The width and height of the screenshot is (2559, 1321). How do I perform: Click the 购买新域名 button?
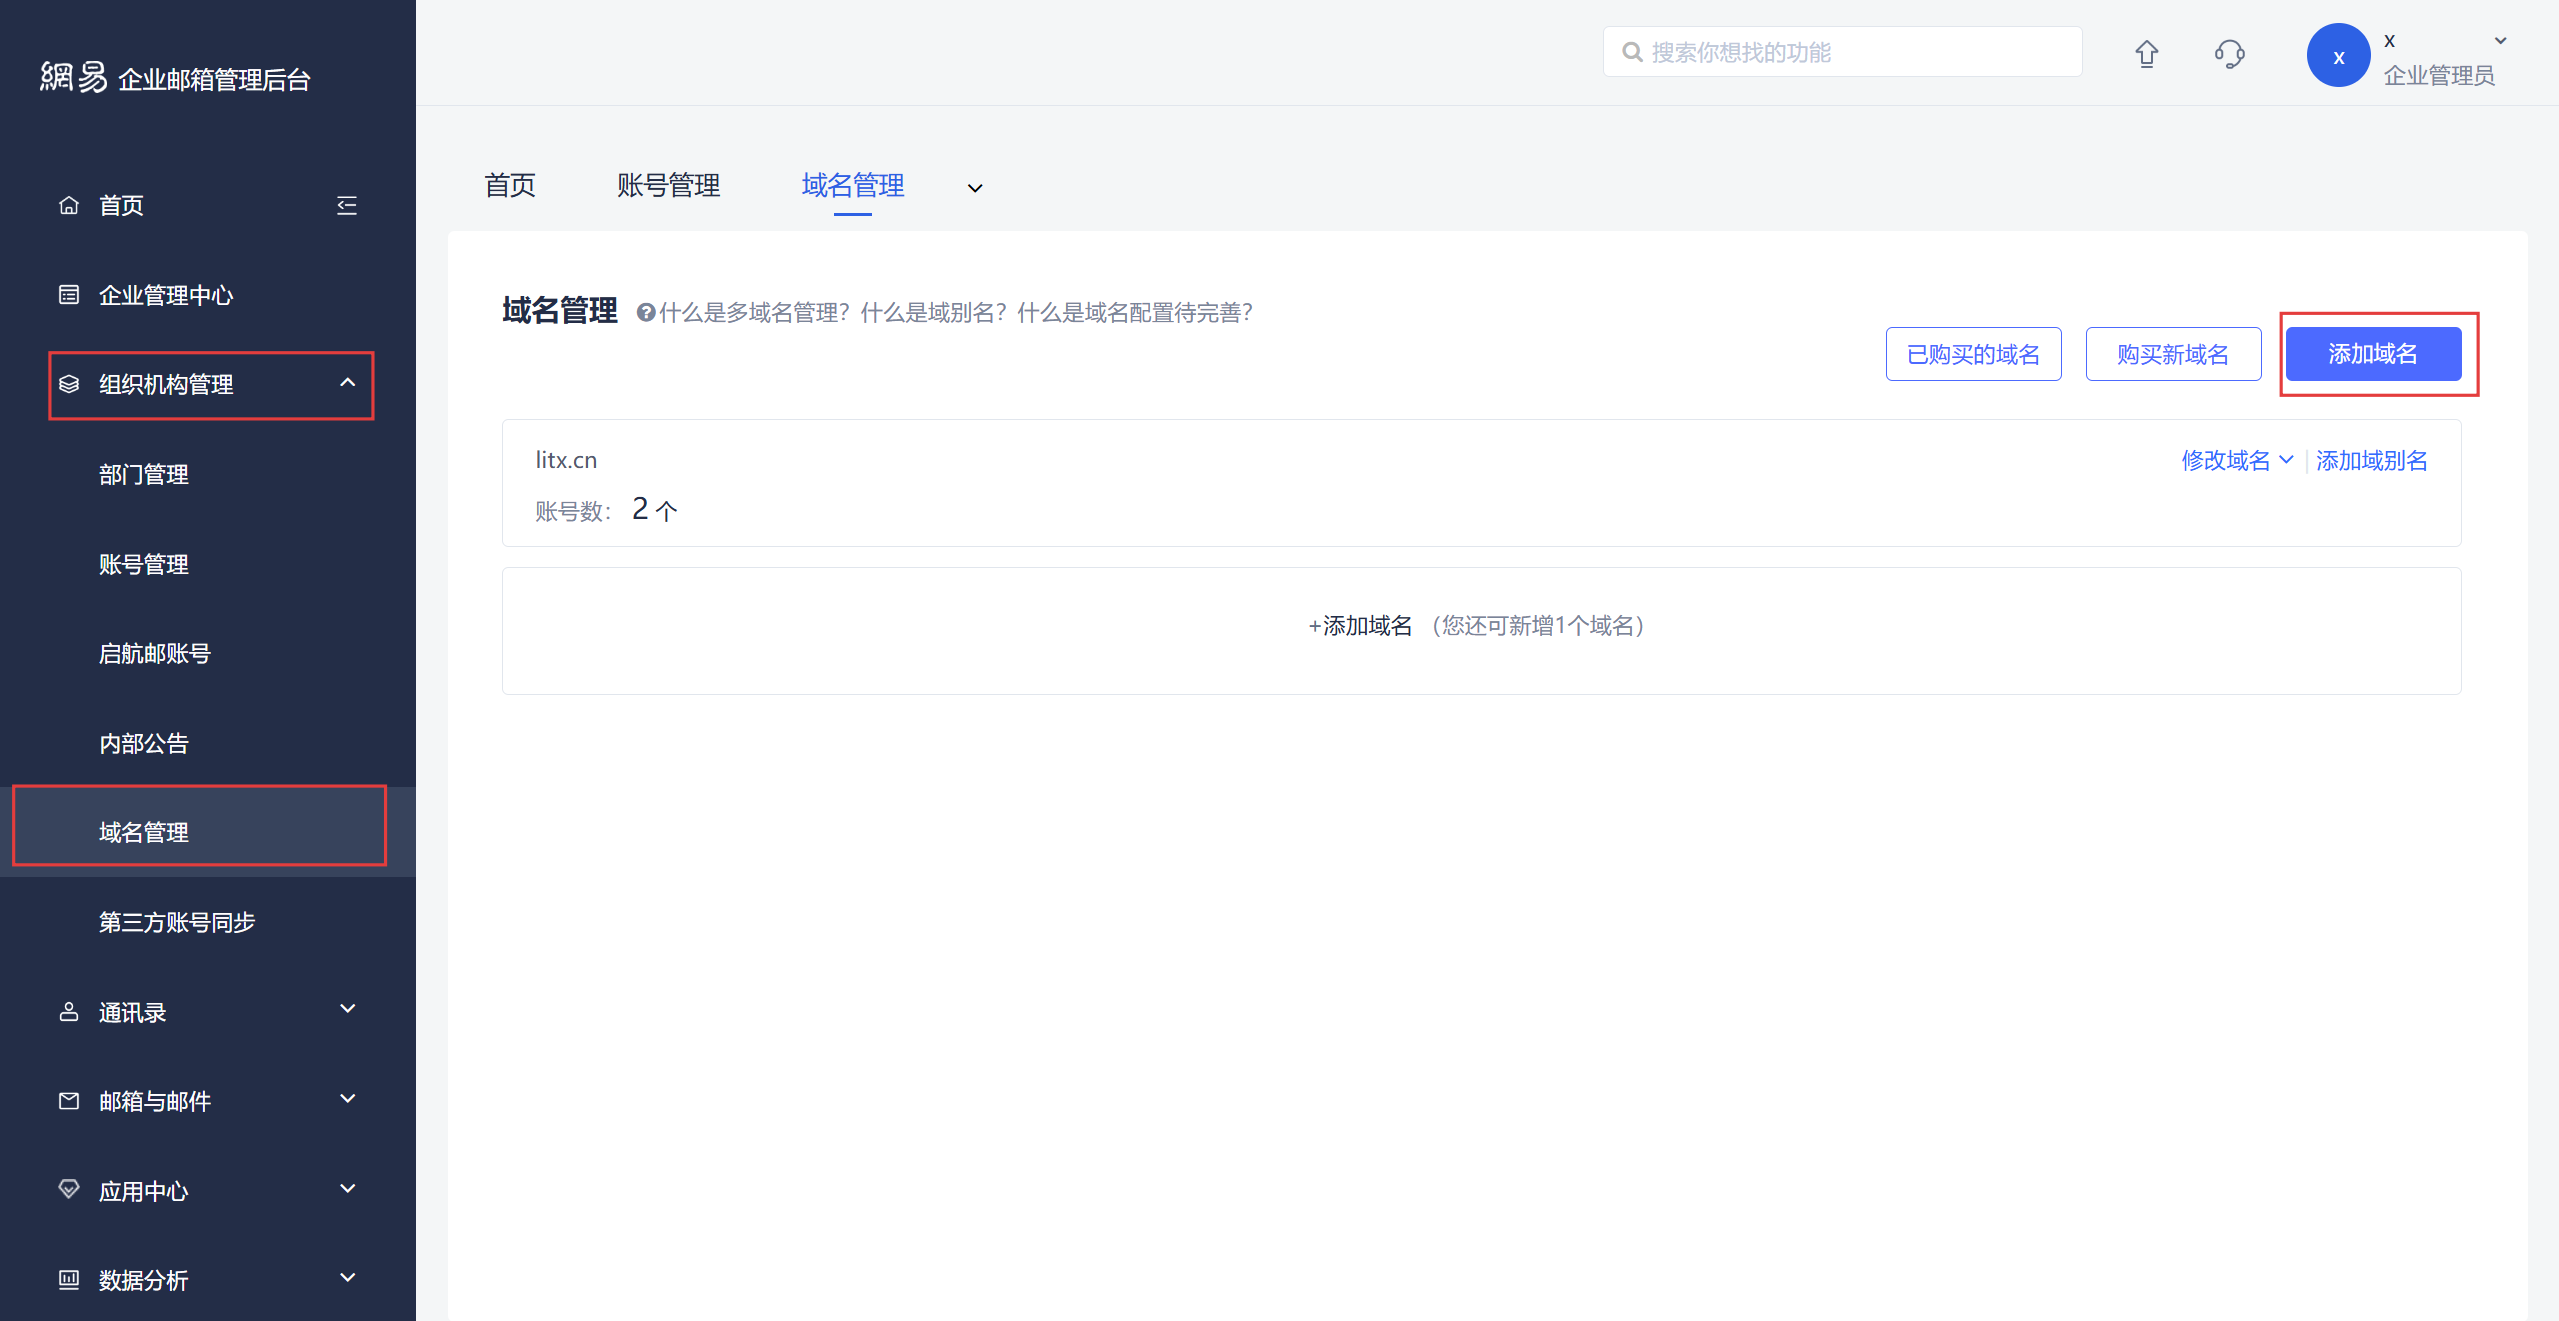tap(2172, 354)
